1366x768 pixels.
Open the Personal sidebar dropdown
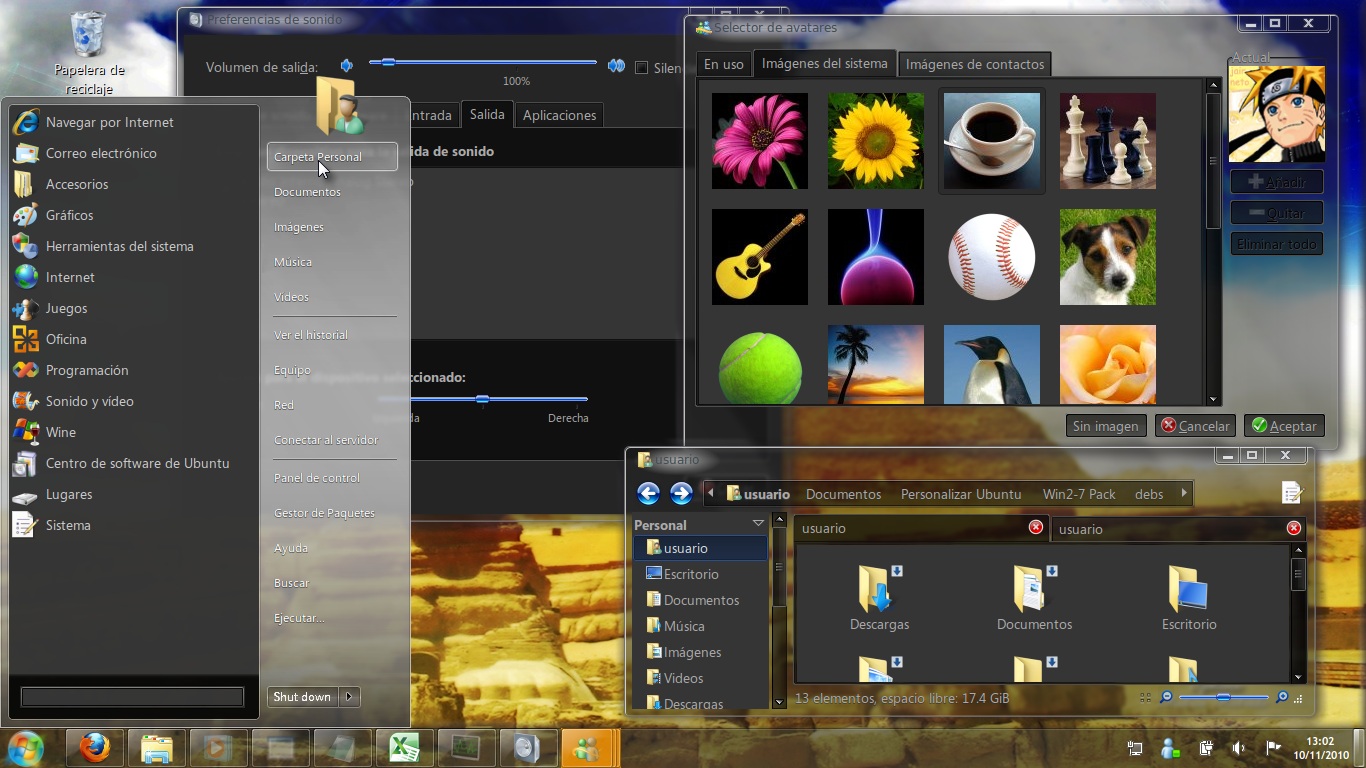tap(758, 524)
